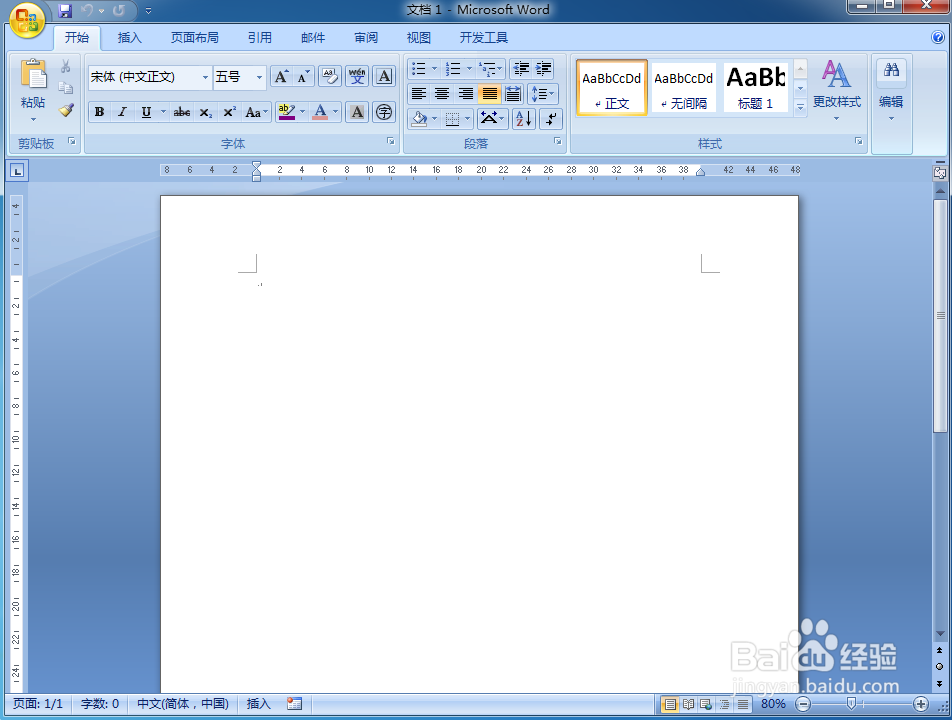Click 80% zoom level button

pos(773,704)
